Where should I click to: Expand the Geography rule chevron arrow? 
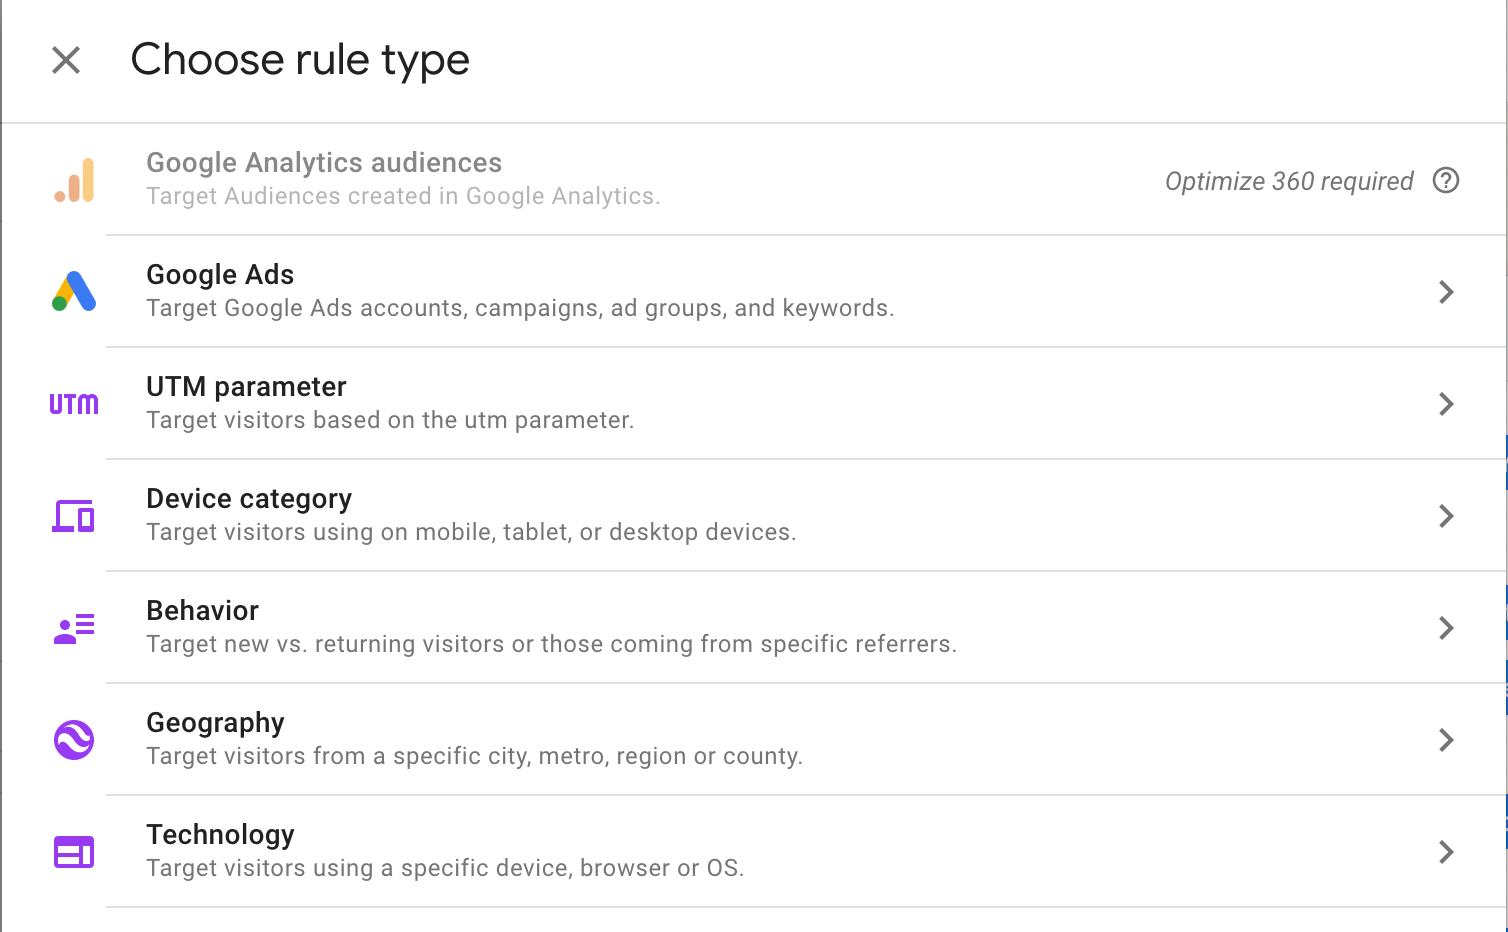point(1446,740)
